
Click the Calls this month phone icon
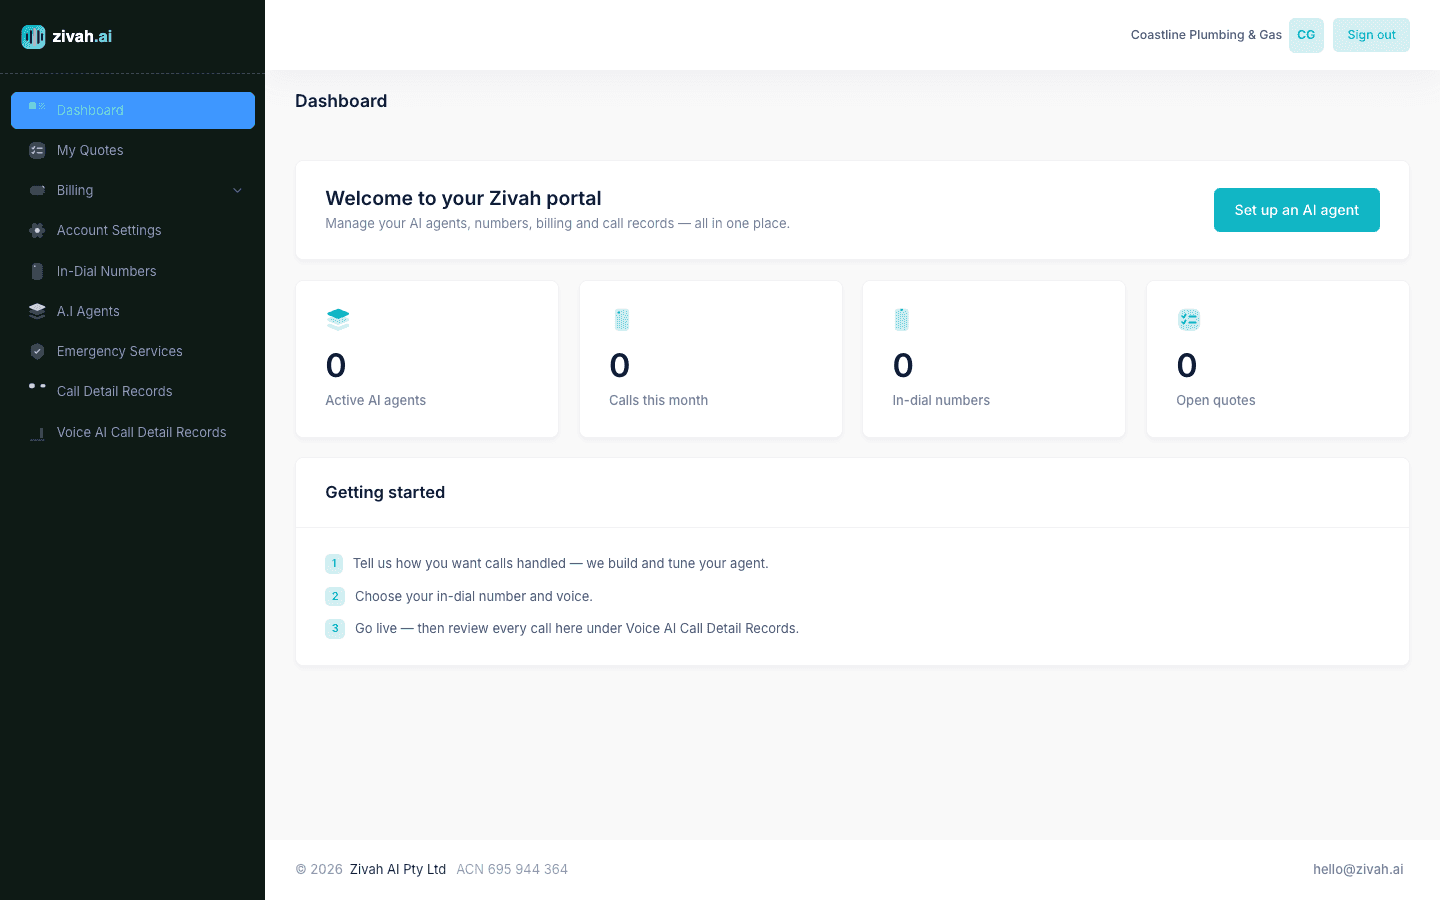click(621, 319)
